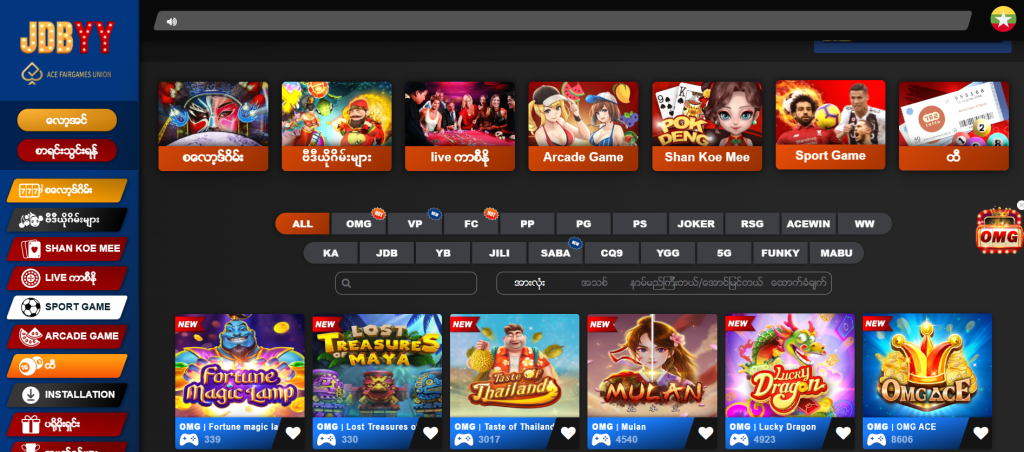Screen dimensions: 1024x452
Task: Open the Myanmar flag language selector
Action: tap(1003, 19)
